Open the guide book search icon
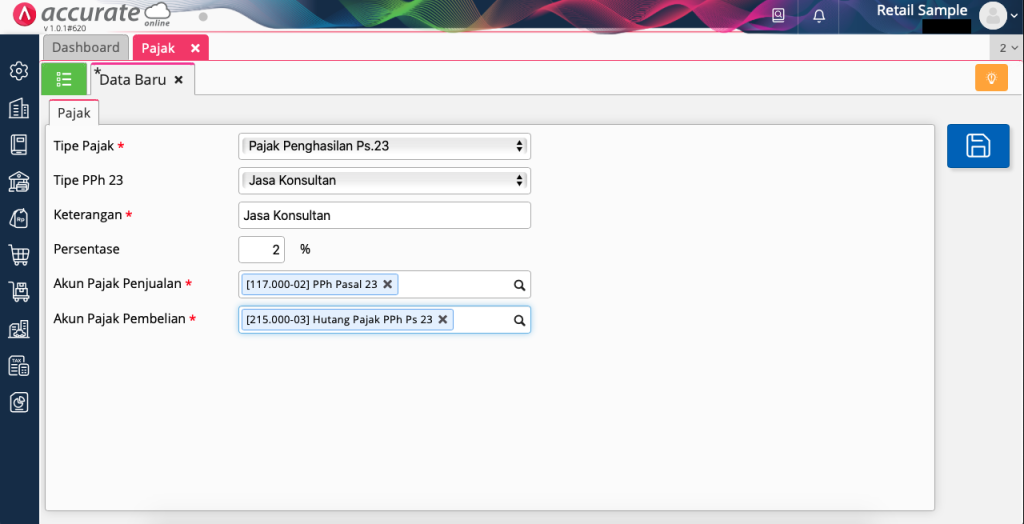This screenshot has width=1024, height=524. [779, 16]
